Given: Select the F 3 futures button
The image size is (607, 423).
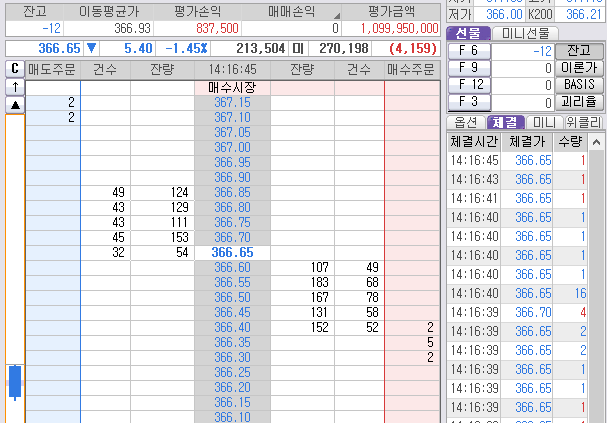Looking at the screenshot, I should pyautogui.click(x=469, y=102).
